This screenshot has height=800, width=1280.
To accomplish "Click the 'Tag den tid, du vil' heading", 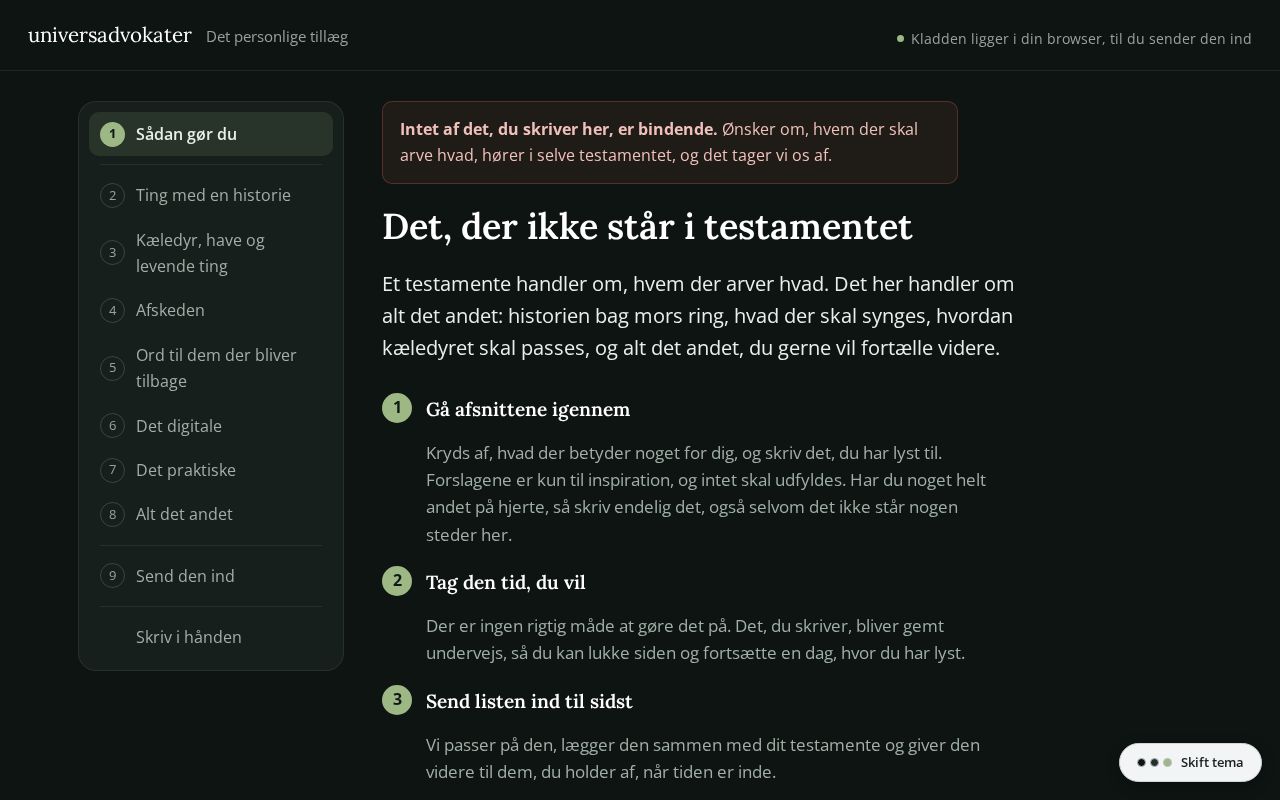I will pyautogui.click(x=506, y=582).
